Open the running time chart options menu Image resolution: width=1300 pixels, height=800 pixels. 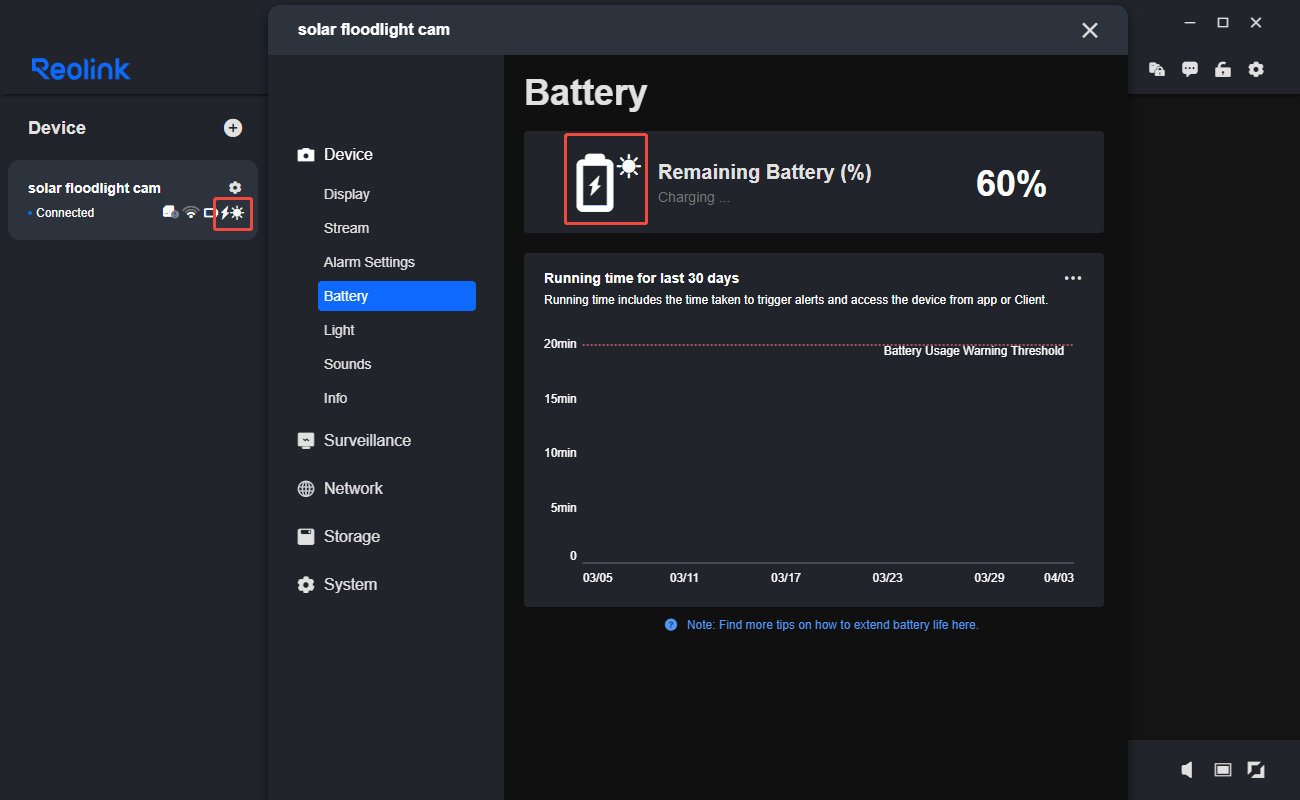[1073, 277]
